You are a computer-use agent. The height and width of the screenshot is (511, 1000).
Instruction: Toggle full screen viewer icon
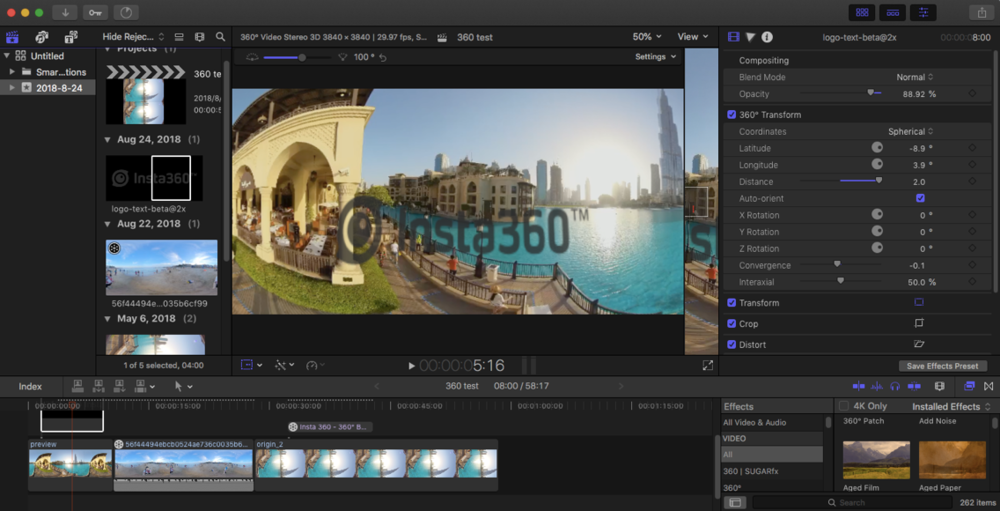pyautogui.click(x=708, y=366)
